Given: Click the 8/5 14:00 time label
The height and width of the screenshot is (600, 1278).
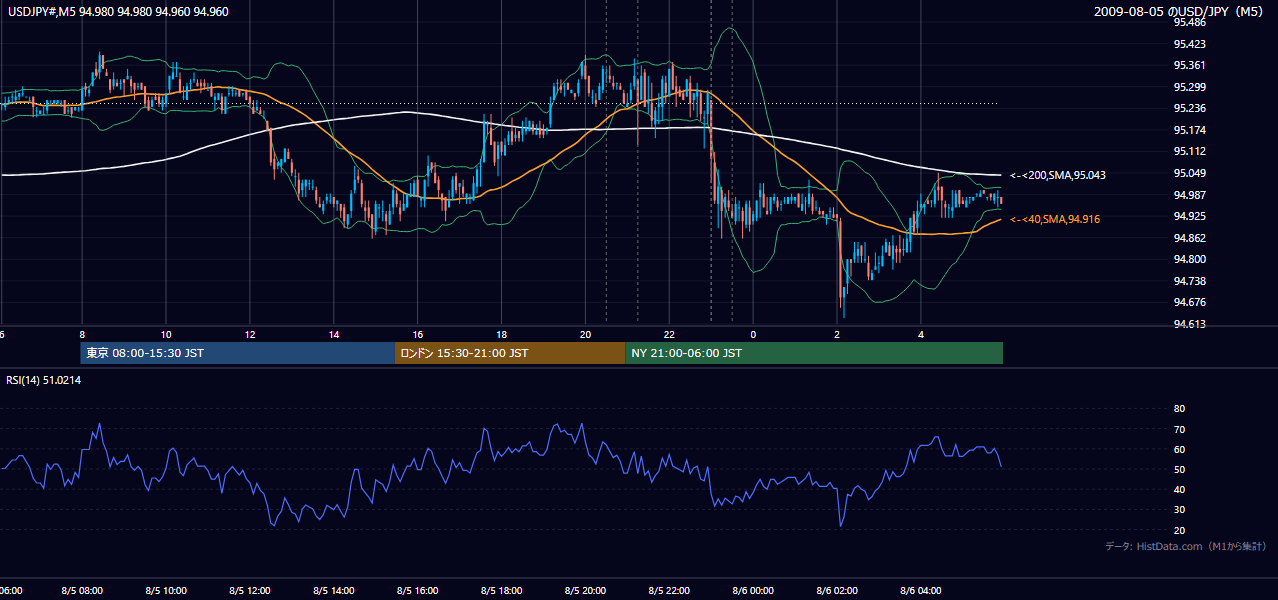Looking at the screenshot, I should pyautogui.click(x=334, y=591).
